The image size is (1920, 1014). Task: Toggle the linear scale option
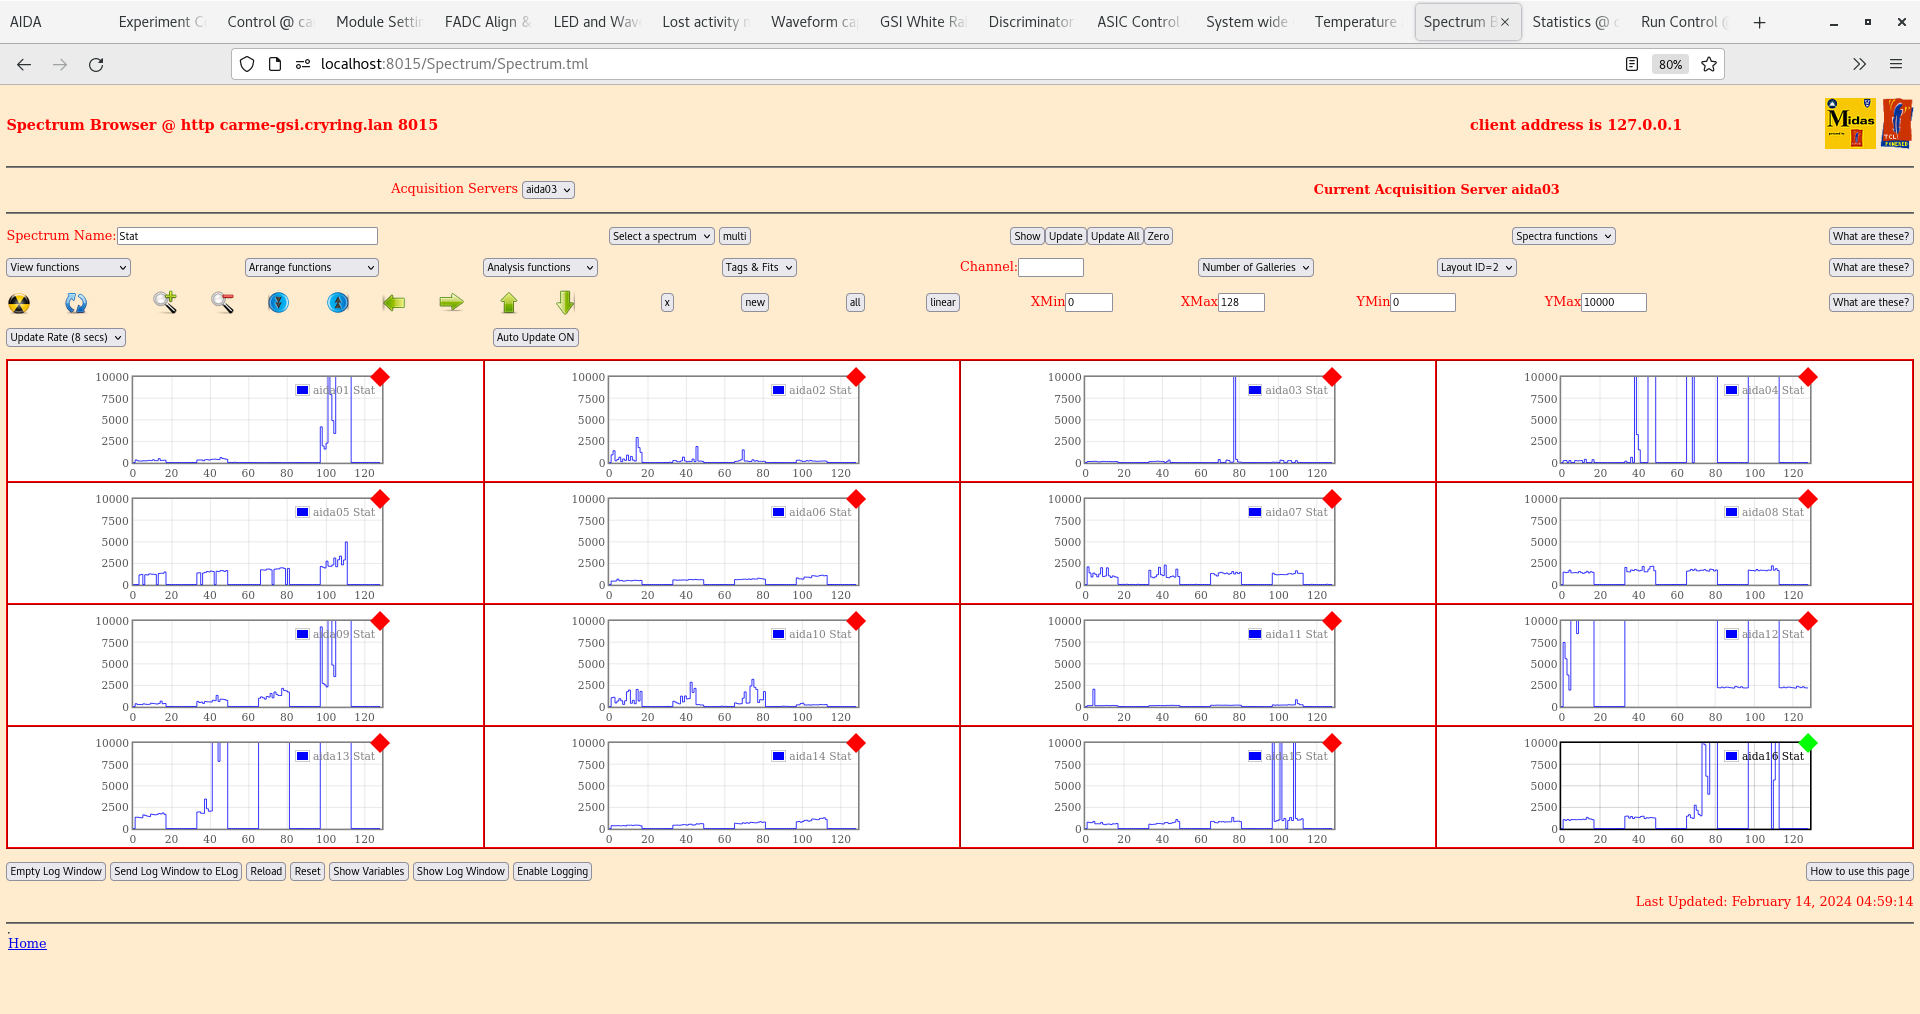pos(941,302)
